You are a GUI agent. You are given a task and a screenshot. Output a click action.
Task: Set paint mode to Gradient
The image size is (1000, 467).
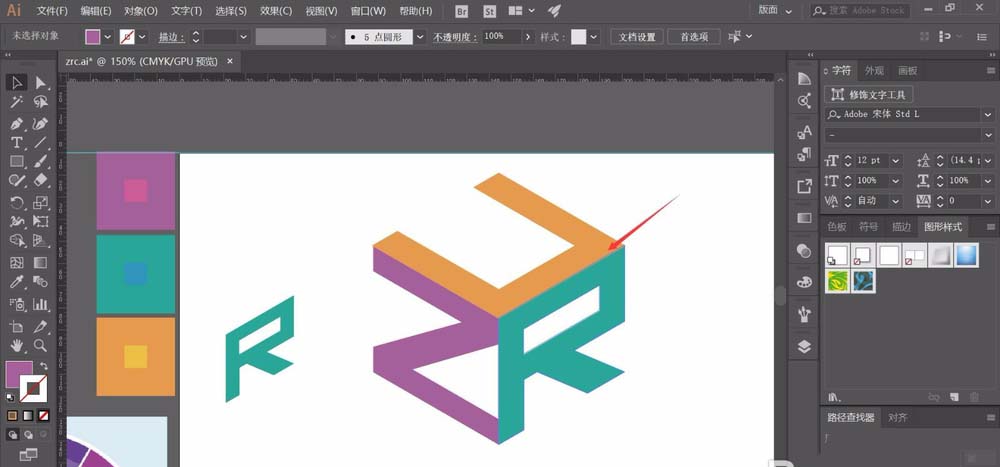pos(27,415)
